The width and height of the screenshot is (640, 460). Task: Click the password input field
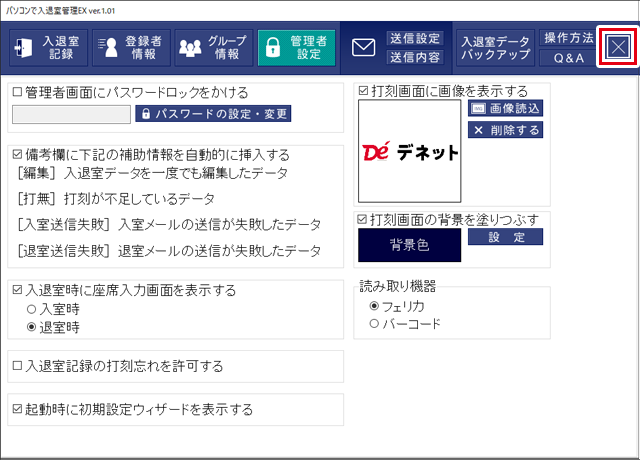pos(71,114)
